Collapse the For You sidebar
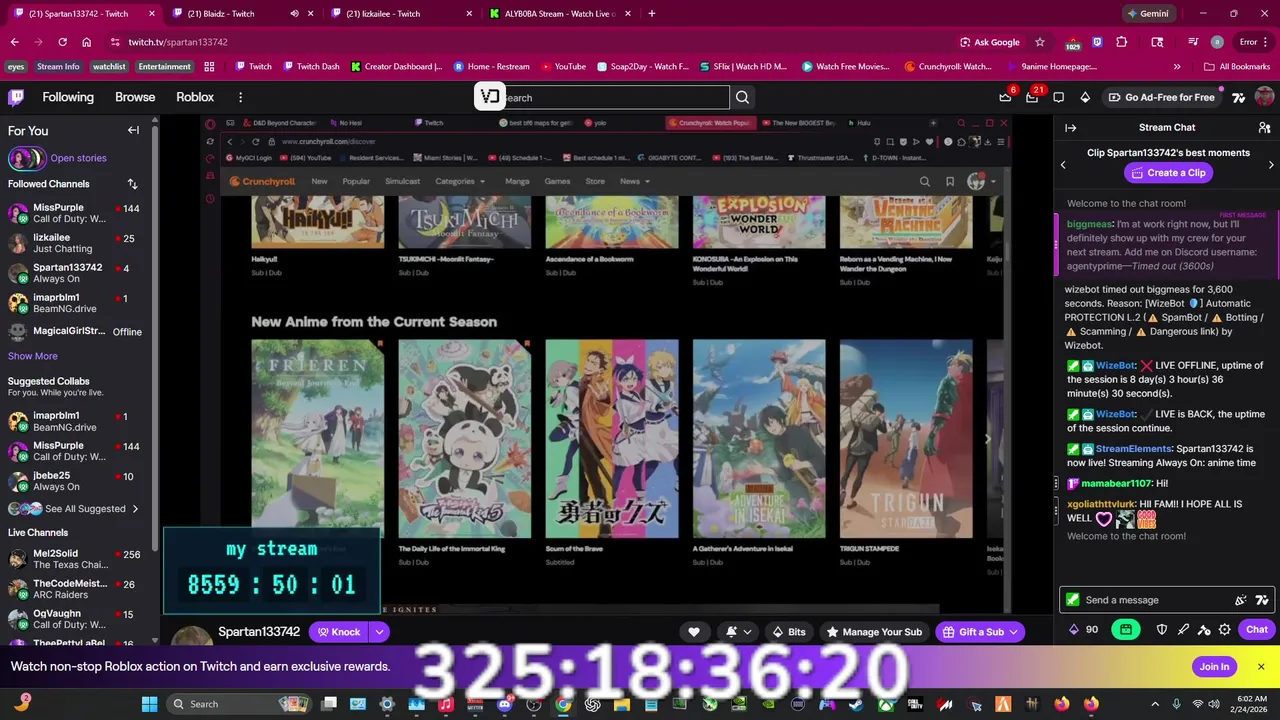1280x720 pixels. 133,130
